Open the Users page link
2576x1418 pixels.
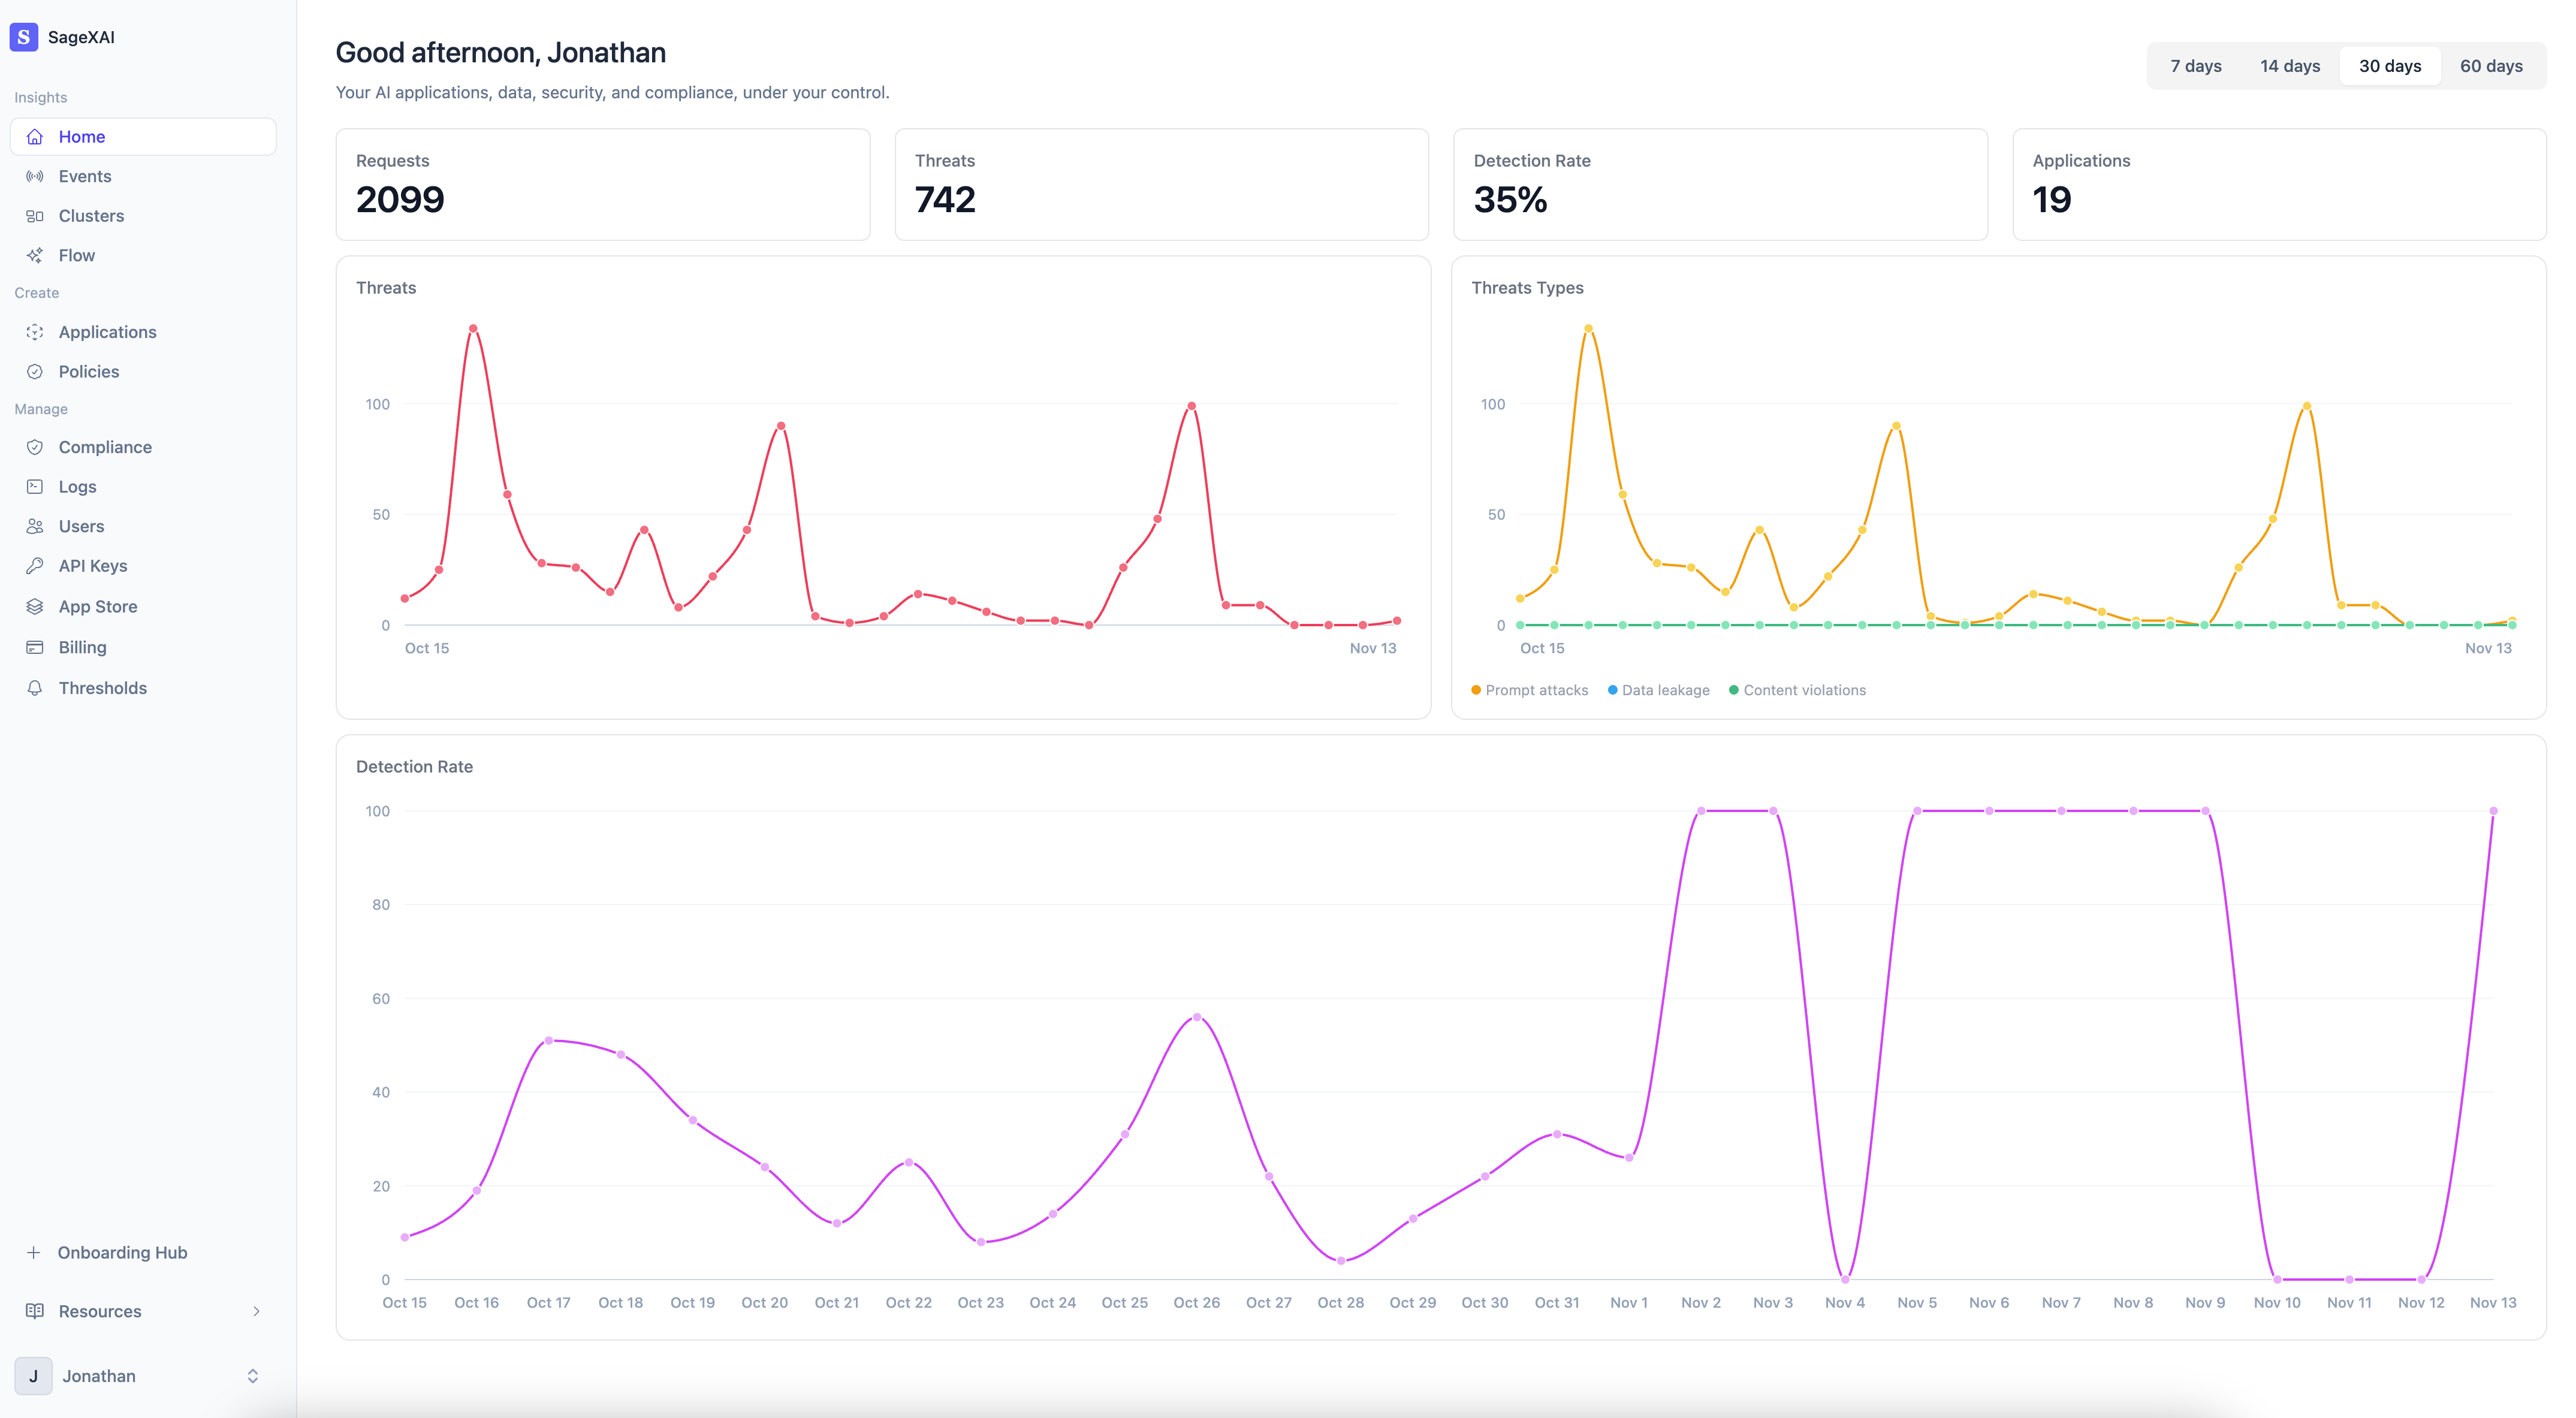tap(81, 526)
